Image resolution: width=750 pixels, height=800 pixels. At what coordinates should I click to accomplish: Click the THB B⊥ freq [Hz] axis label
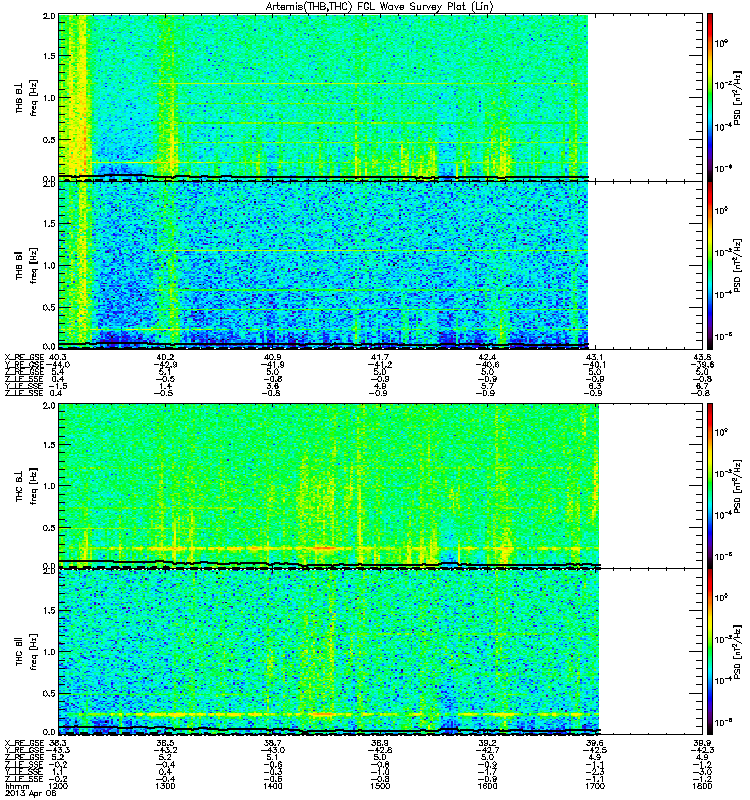pyautogui.click(x=34, y=97)
